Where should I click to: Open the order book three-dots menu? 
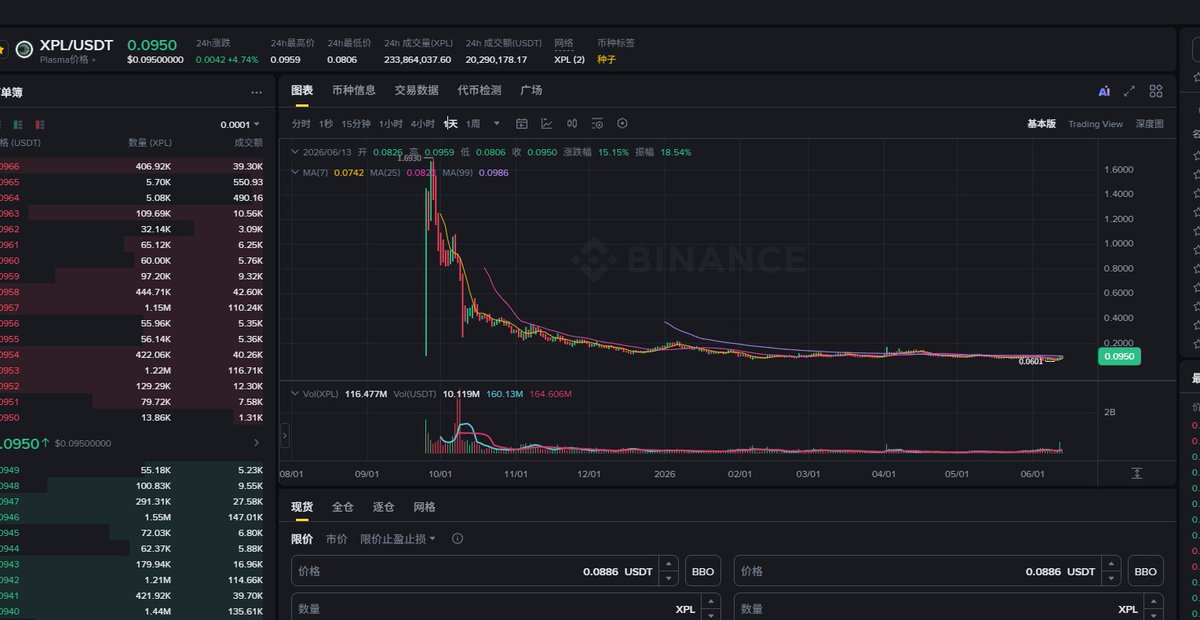coord(256,92)
